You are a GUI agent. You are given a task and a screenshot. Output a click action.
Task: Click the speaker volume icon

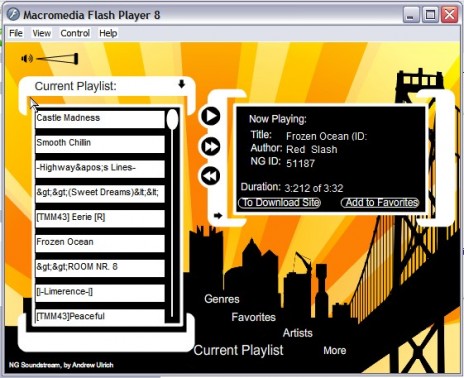coord(27,59)
